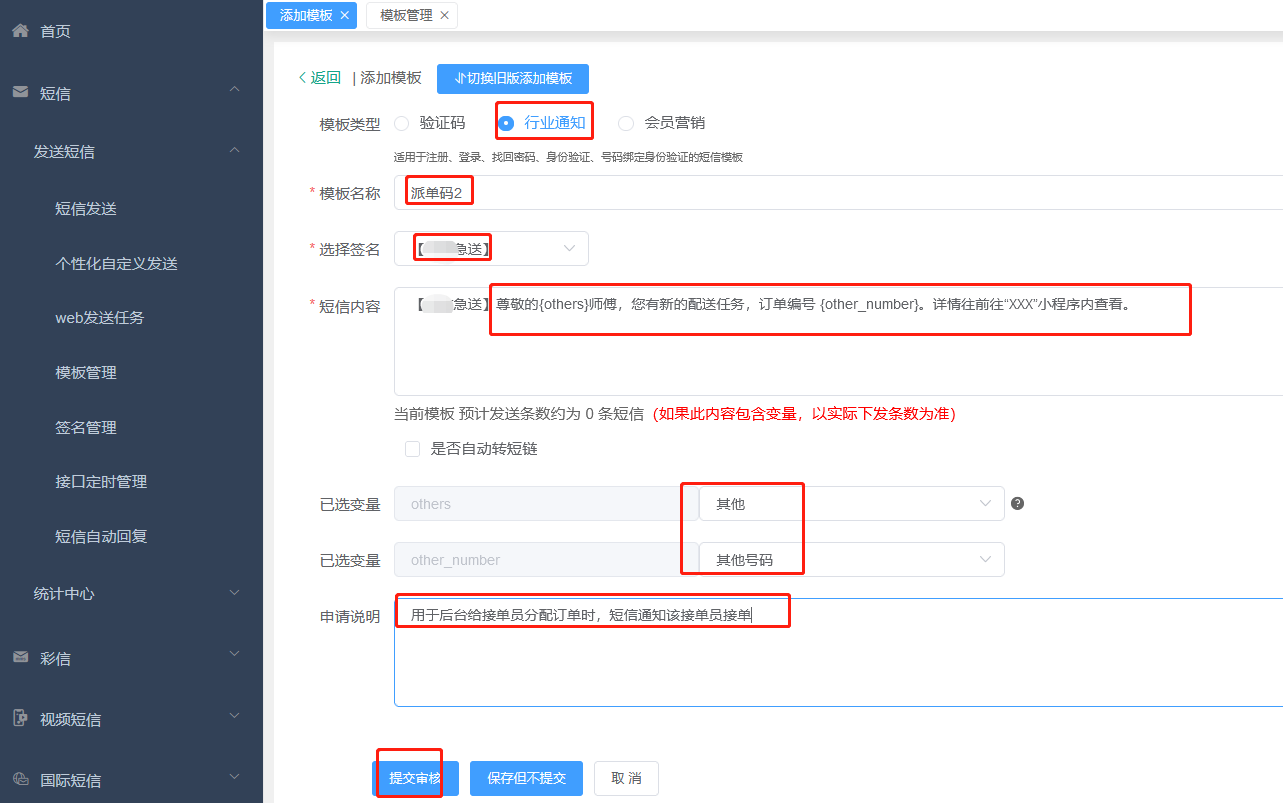Expand the 国际短信 sidebar section
The width and height of the screenshot is (1283, 803).
(235, 777)
